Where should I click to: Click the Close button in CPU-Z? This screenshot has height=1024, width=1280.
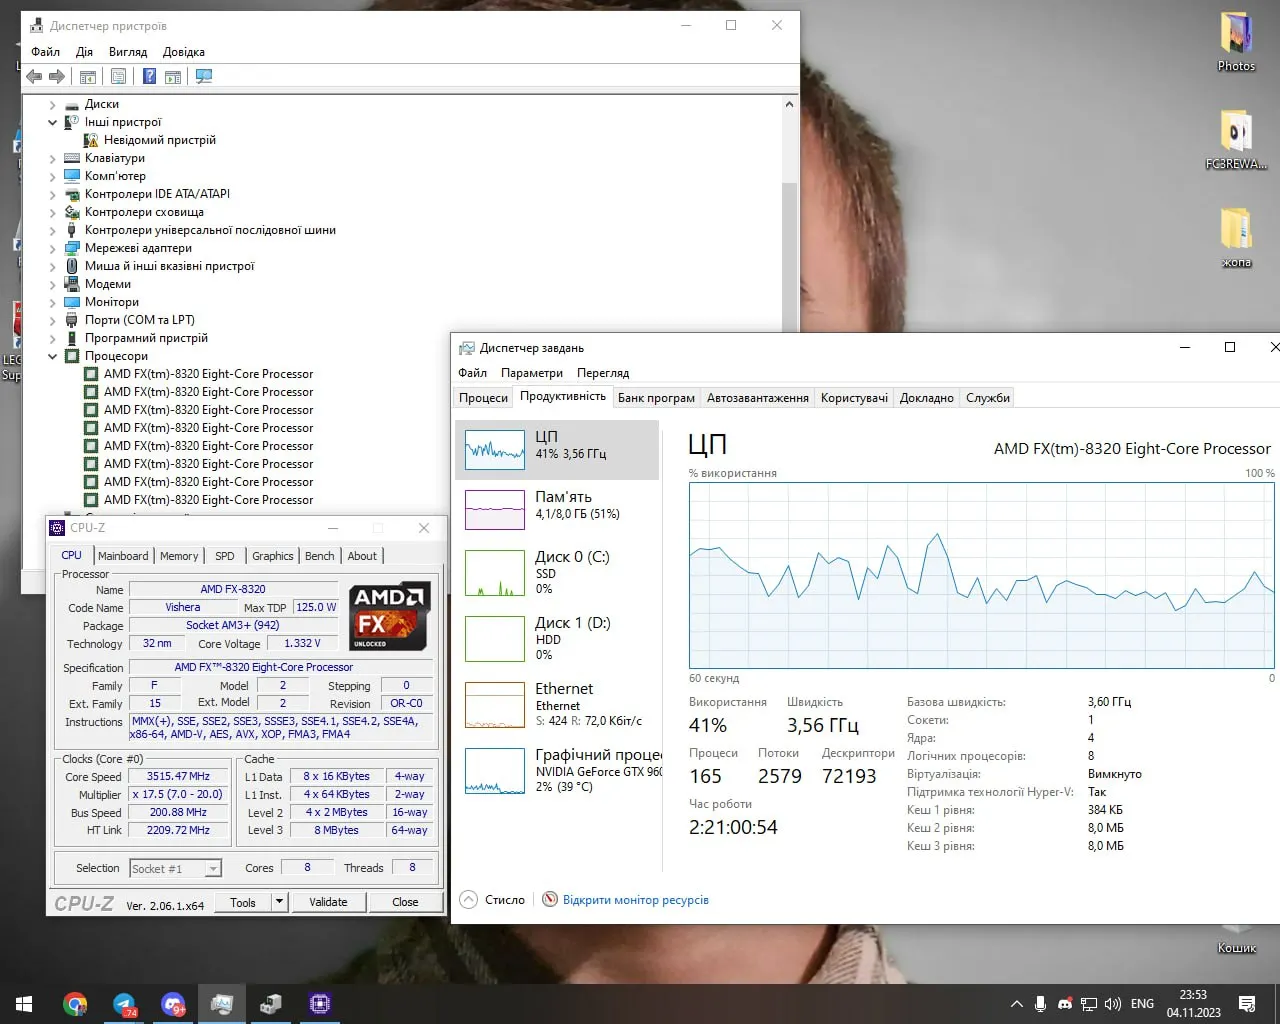405,902
